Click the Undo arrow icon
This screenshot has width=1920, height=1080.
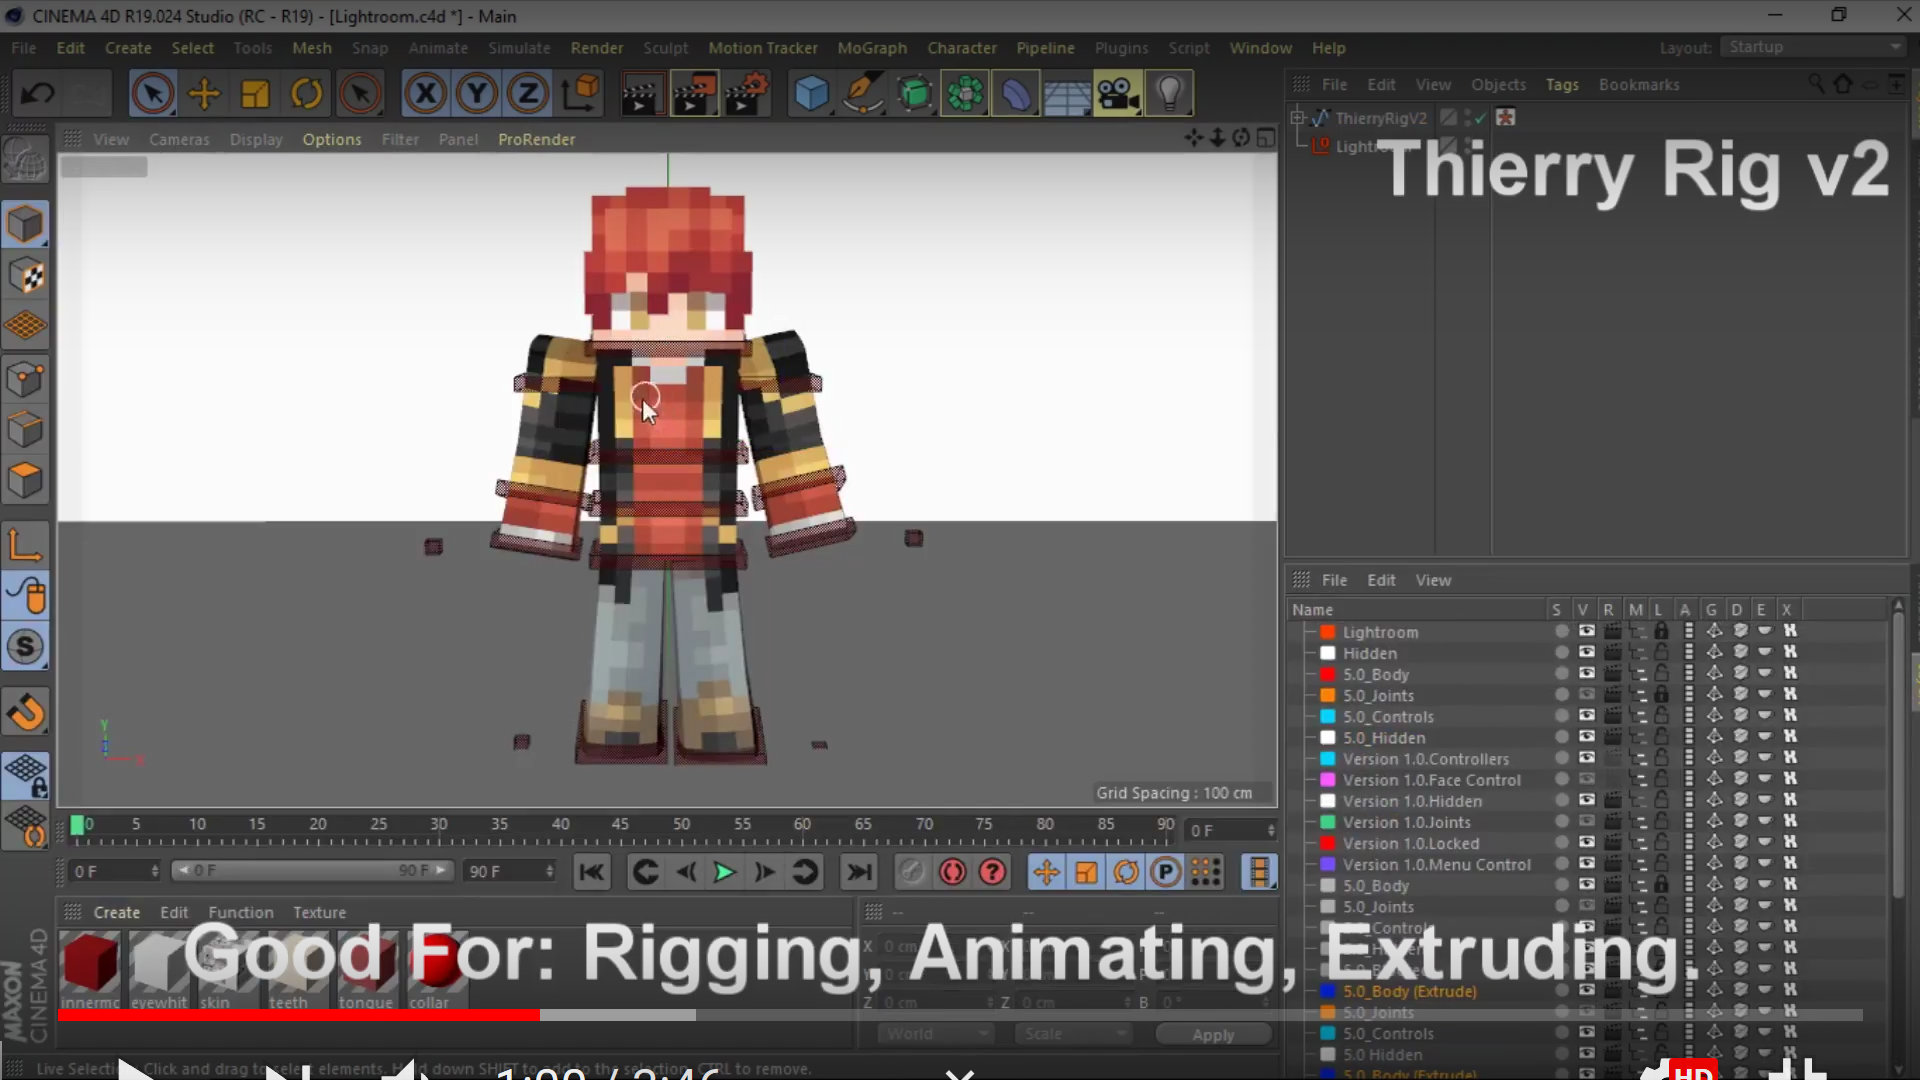point(38,94)
